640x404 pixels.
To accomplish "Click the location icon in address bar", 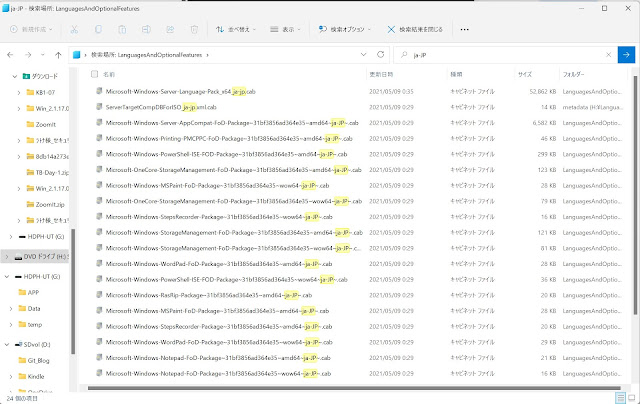I will coord(76,55).
